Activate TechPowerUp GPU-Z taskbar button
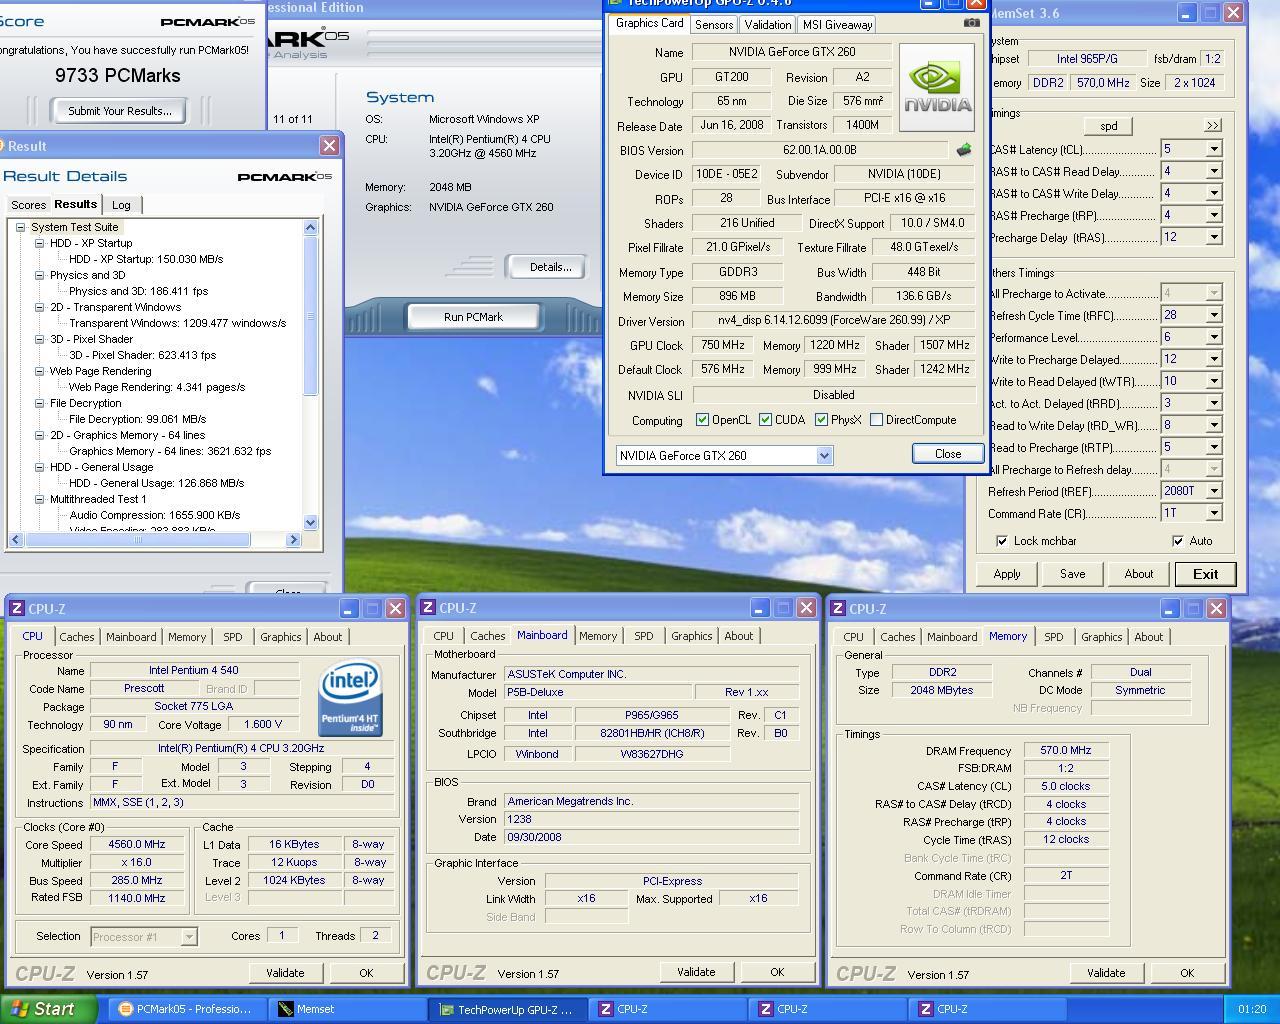 508,1009
